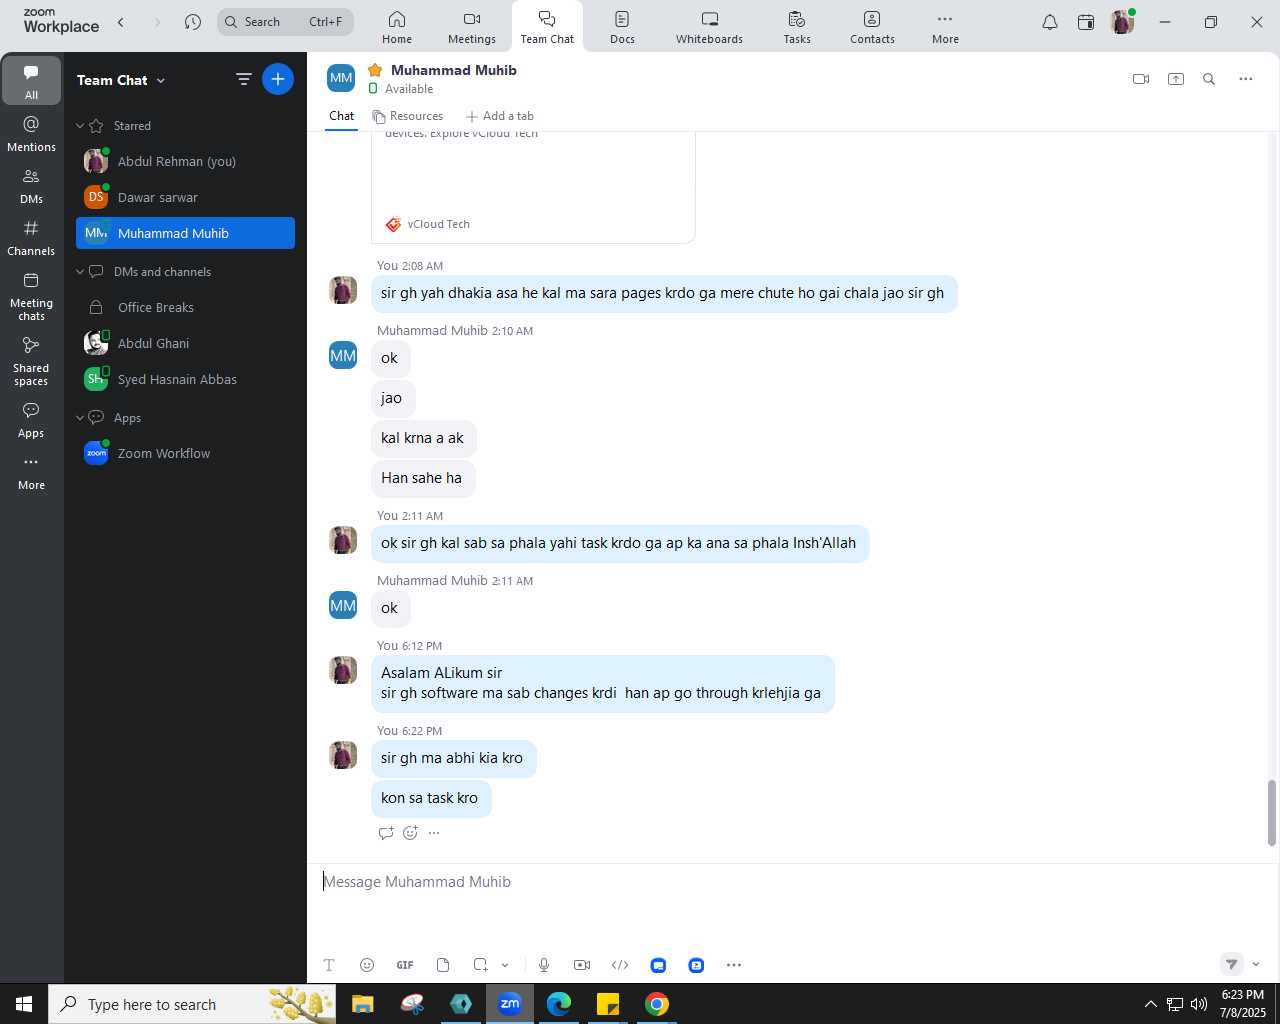Open chat with Abdul Ghani
Image resolution: width=1280 pixels, height=1024 pixels.
185,343
